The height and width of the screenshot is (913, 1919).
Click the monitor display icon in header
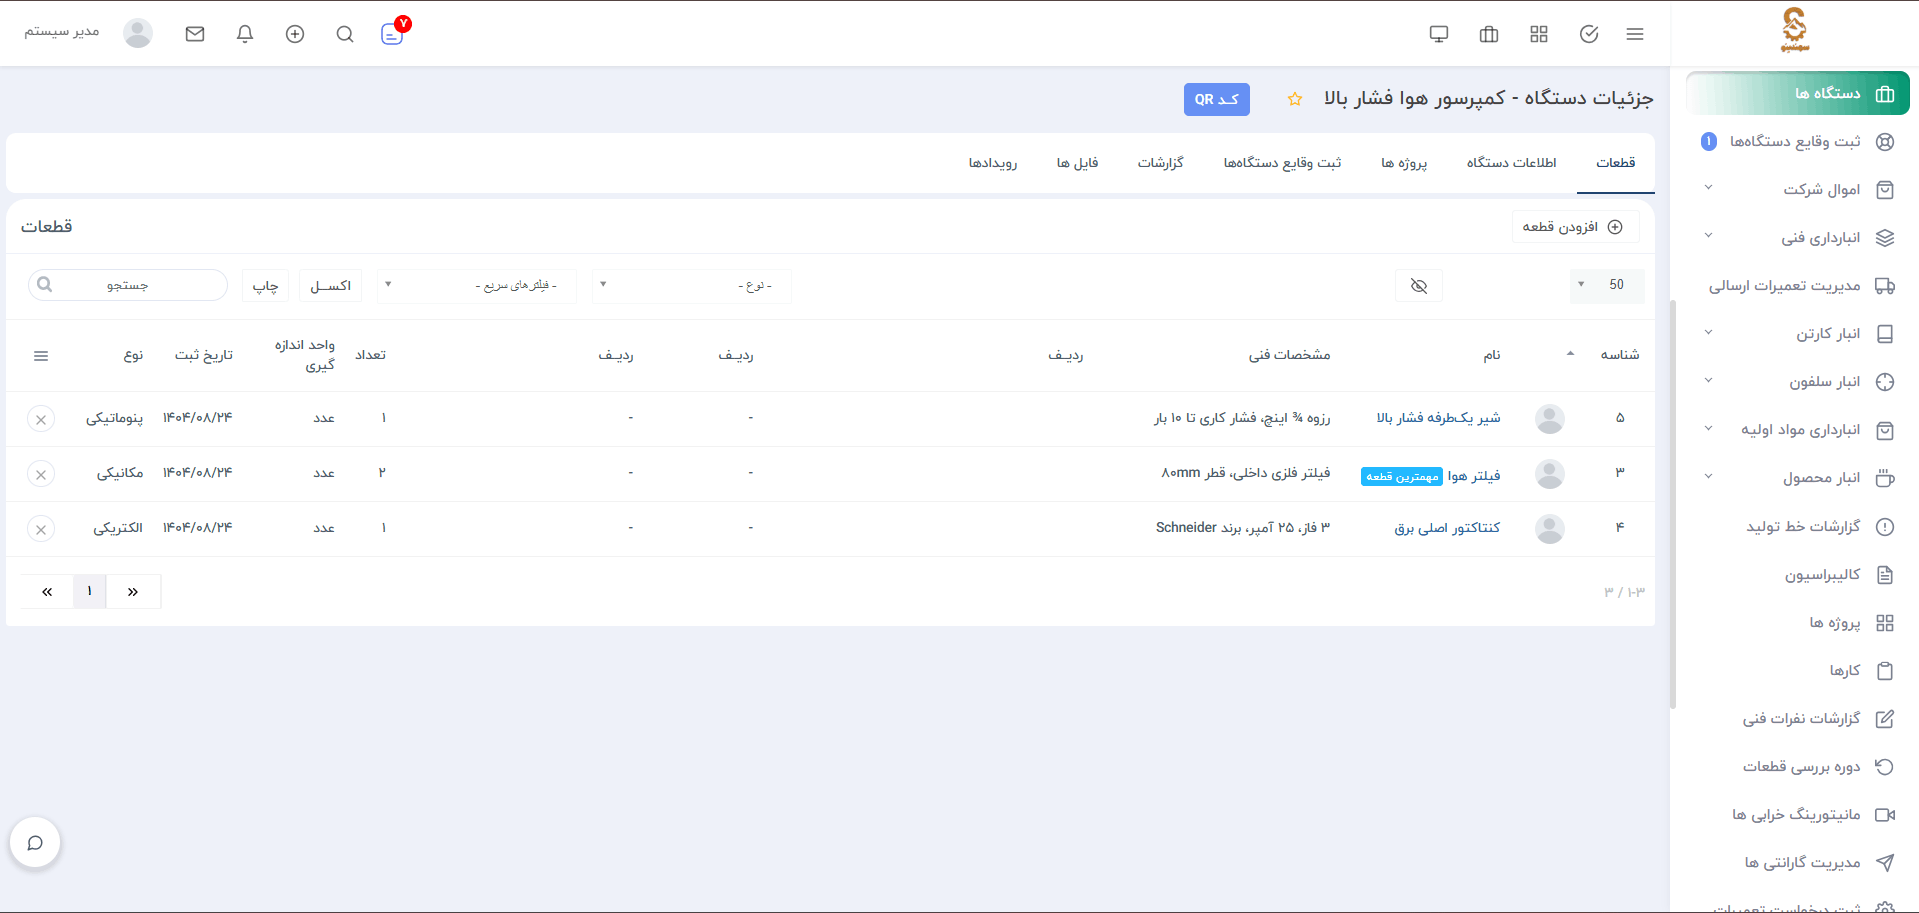pyautogui.click(x=1439, y=34)
